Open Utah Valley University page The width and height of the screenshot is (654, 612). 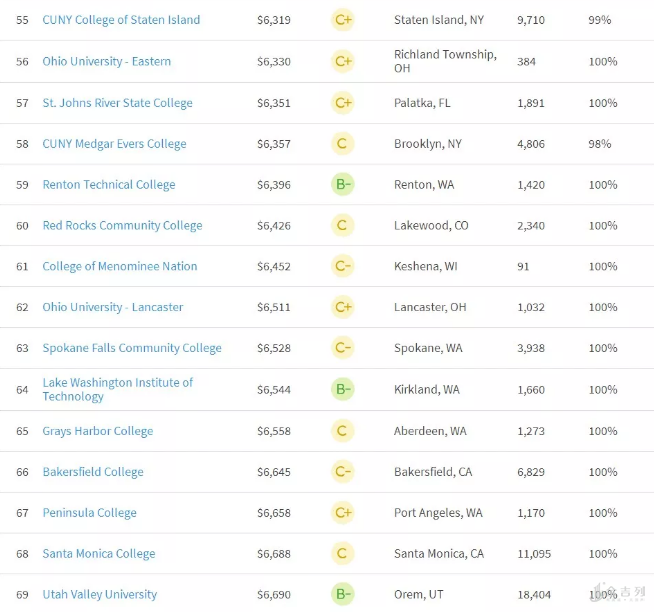click(x=99, y=595)
